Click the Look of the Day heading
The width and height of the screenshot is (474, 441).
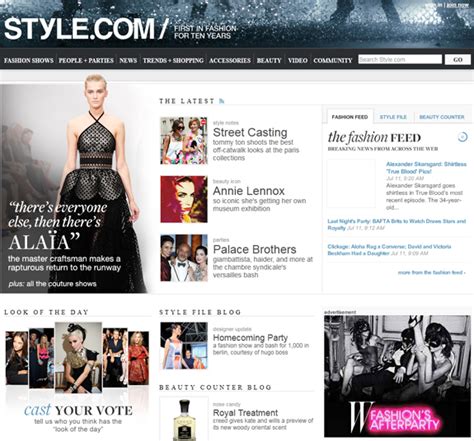tap(46, 312)
